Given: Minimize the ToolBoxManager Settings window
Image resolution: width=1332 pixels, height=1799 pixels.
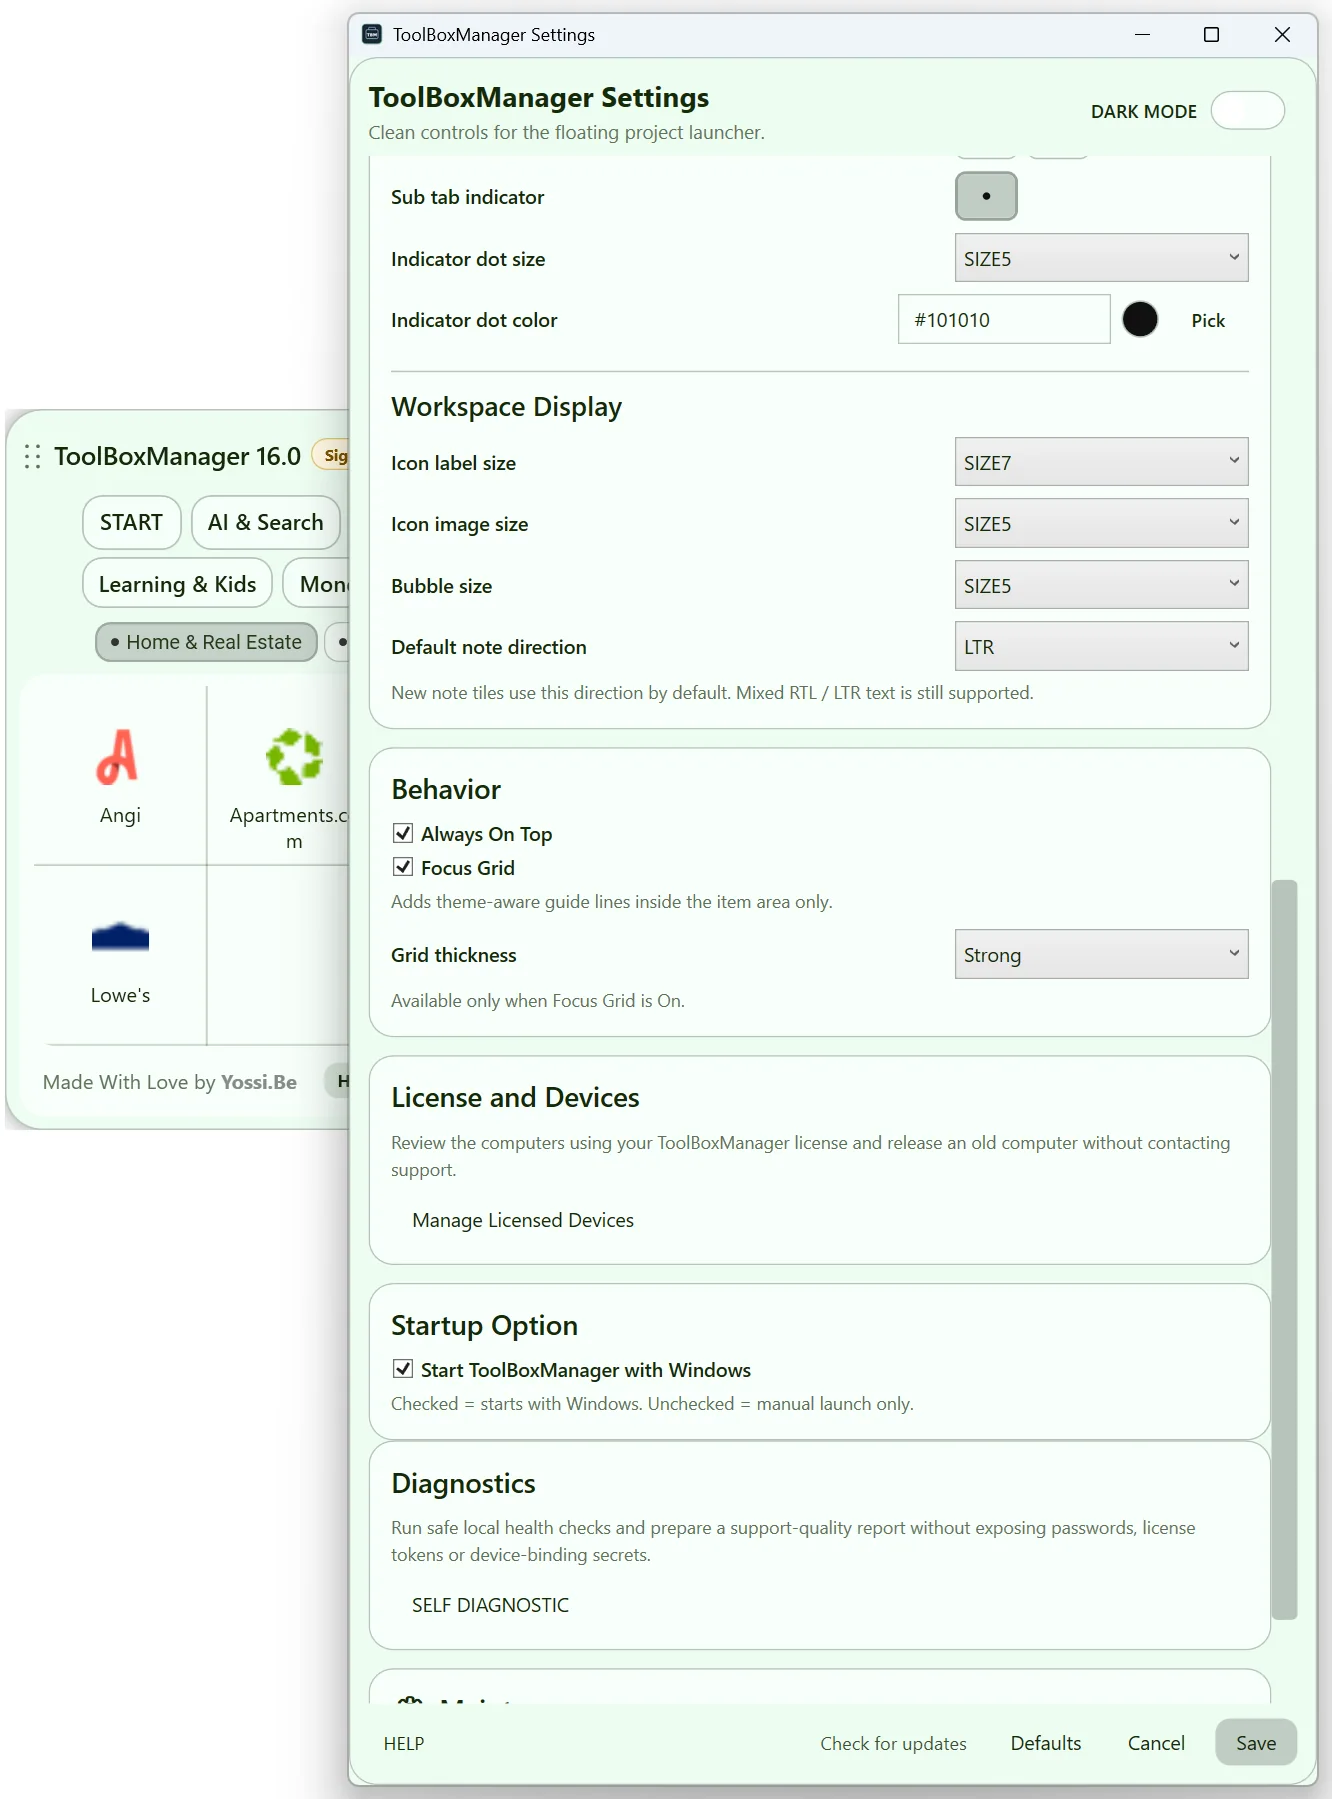Looking at the screenshot, I should click(1142, 35).
